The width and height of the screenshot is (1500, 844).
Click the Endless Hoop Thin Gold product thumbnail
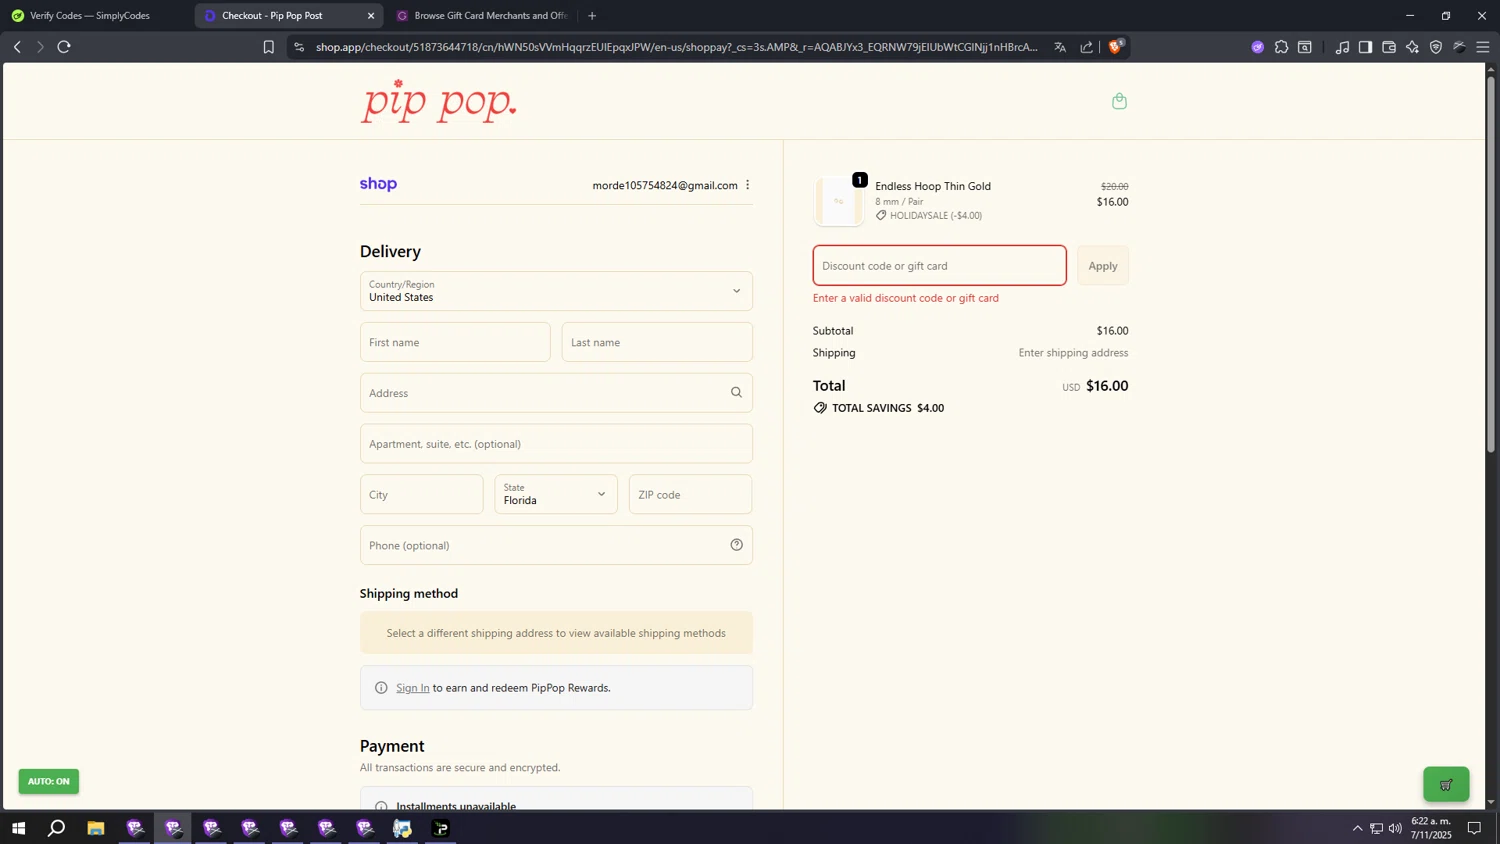839,201
